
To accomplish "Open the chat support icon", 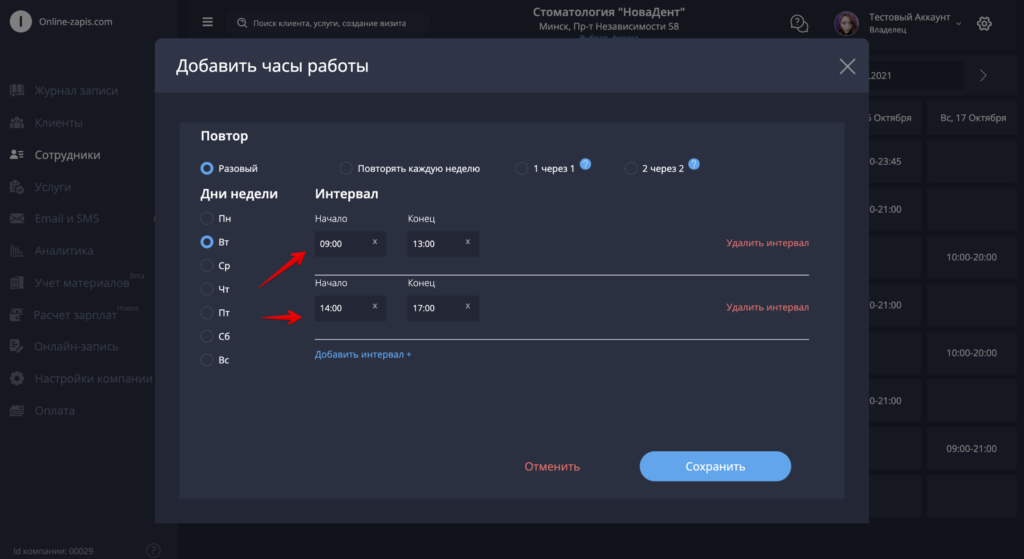I will click(x=799, y=24).
